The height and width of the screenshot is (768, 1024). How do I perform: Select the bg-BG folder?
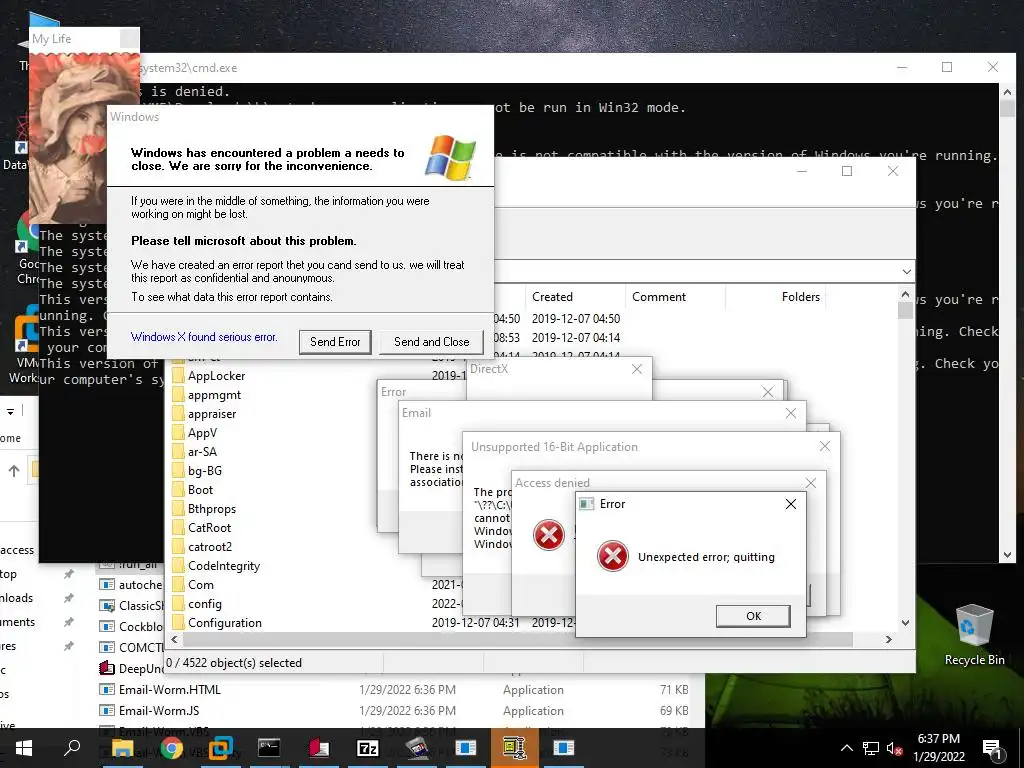coord(205,470)
